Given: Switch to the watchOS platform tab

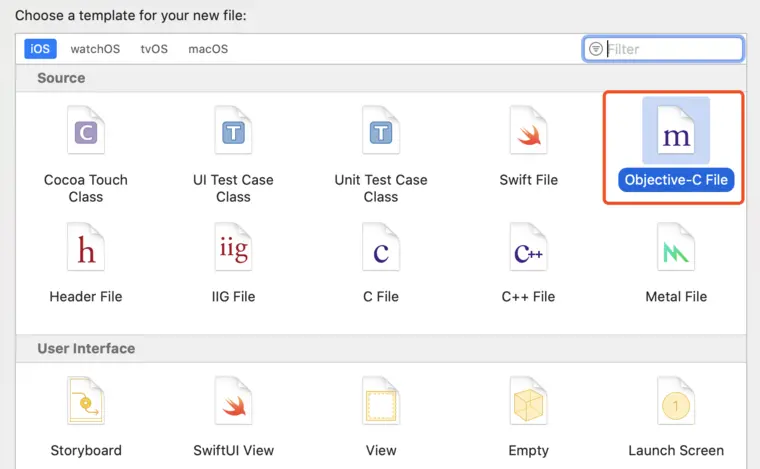Looking at the screenshot, I should (95, 49).
